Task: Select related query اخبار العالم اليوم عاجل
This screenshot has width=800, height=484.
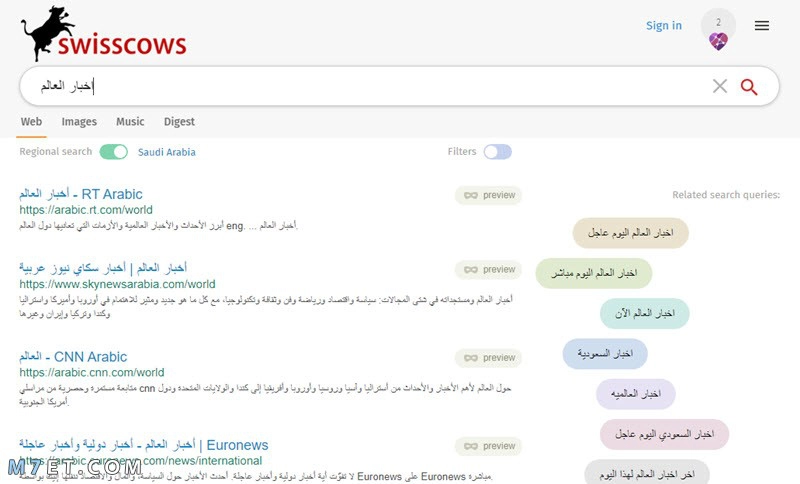Action: tap(631, 233)
